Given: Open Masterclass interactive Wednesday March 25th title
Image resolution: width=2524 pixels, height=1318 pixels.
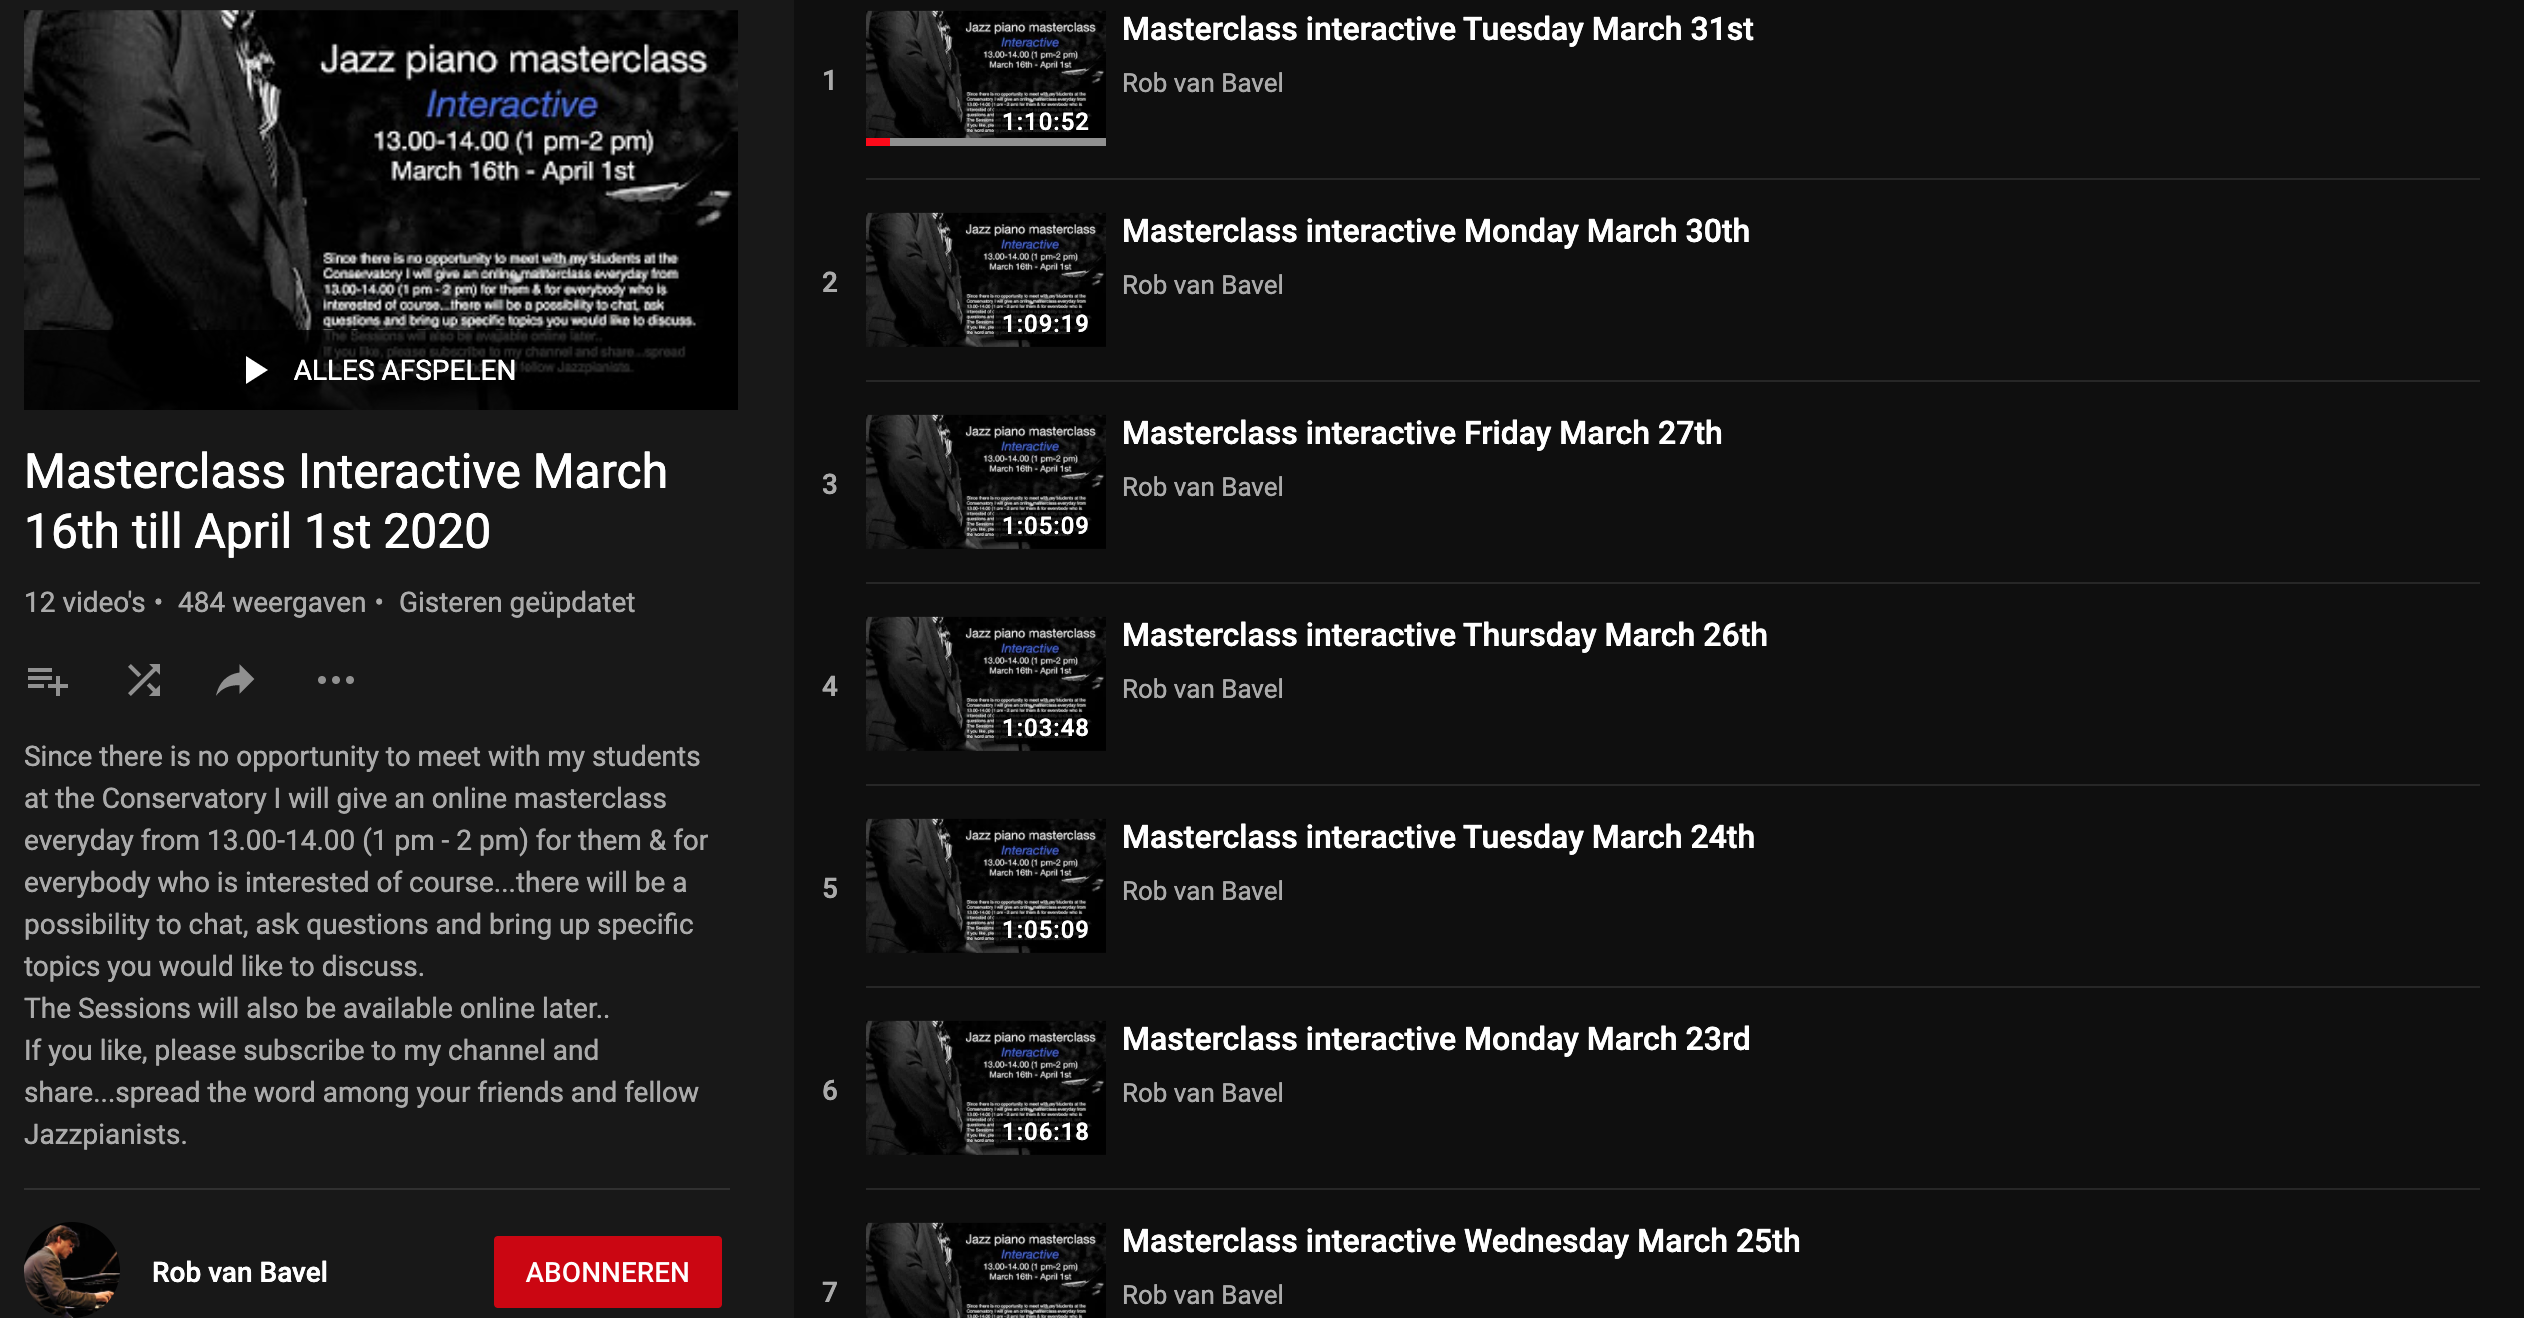Looking at the screenshot, I should [x=1460, y=1242].
